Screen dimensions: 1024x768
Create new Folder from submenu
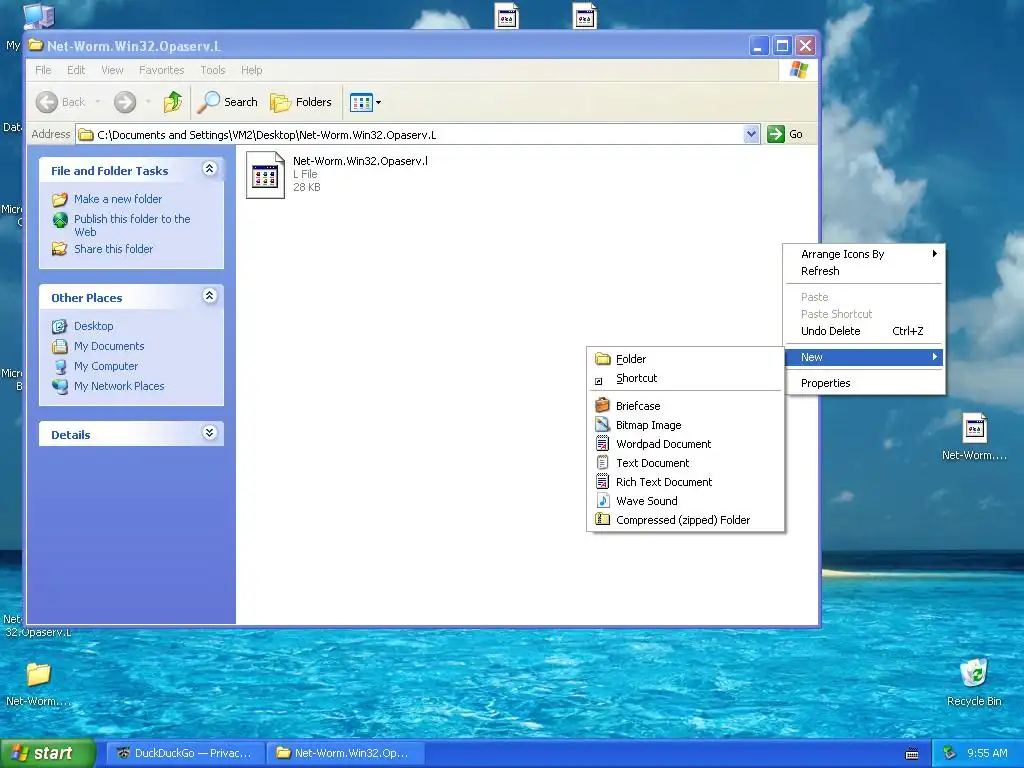pyautogui.click(x=686, y=359)
